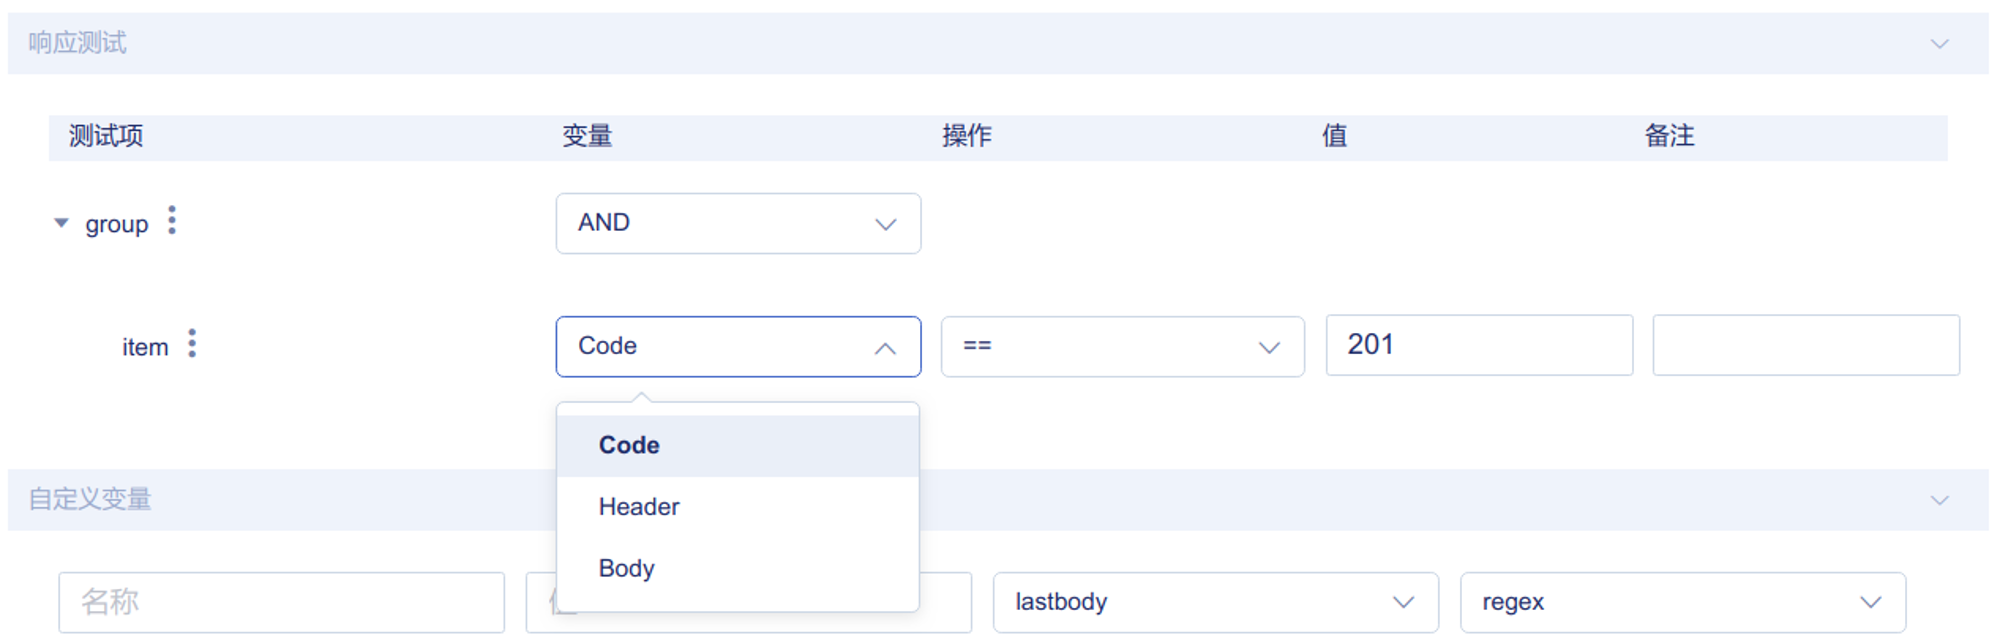Image resolution: width=2000 pixels, height=635 pixels.
Task: Open the regex type dropdown
Action: (1682, 602)
